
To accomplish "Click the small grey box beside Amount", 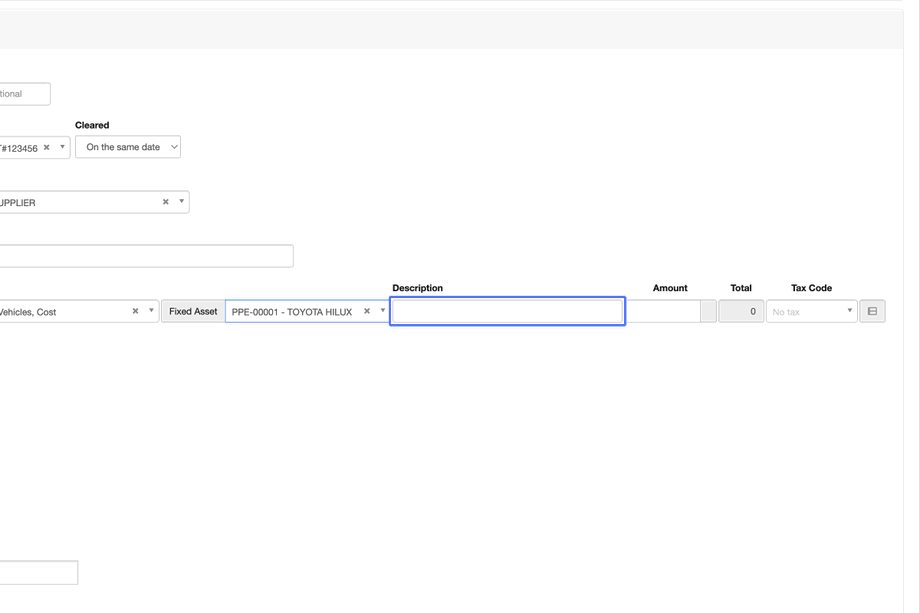I will [708, 311].
